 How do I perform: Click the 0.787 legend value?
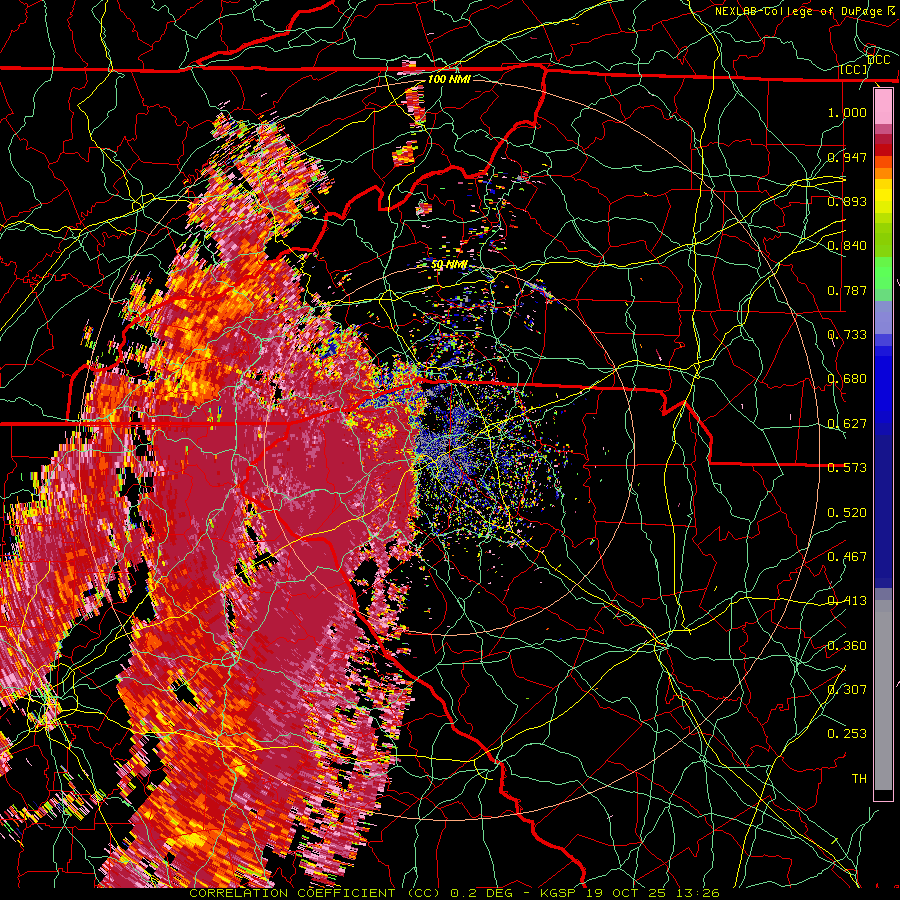tap(847, 290)
